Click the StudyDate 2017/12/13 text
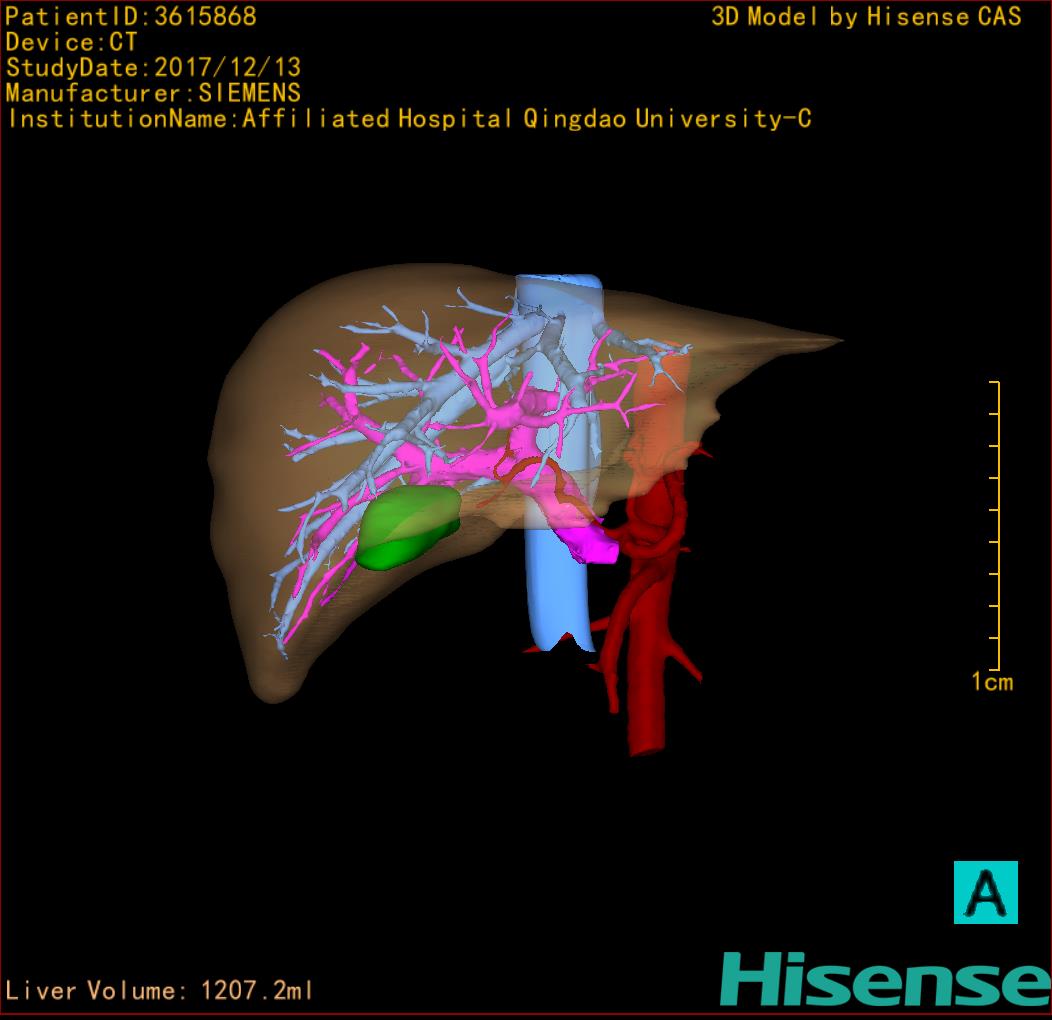This screenshot has height=1020, width=1052. 153,68
